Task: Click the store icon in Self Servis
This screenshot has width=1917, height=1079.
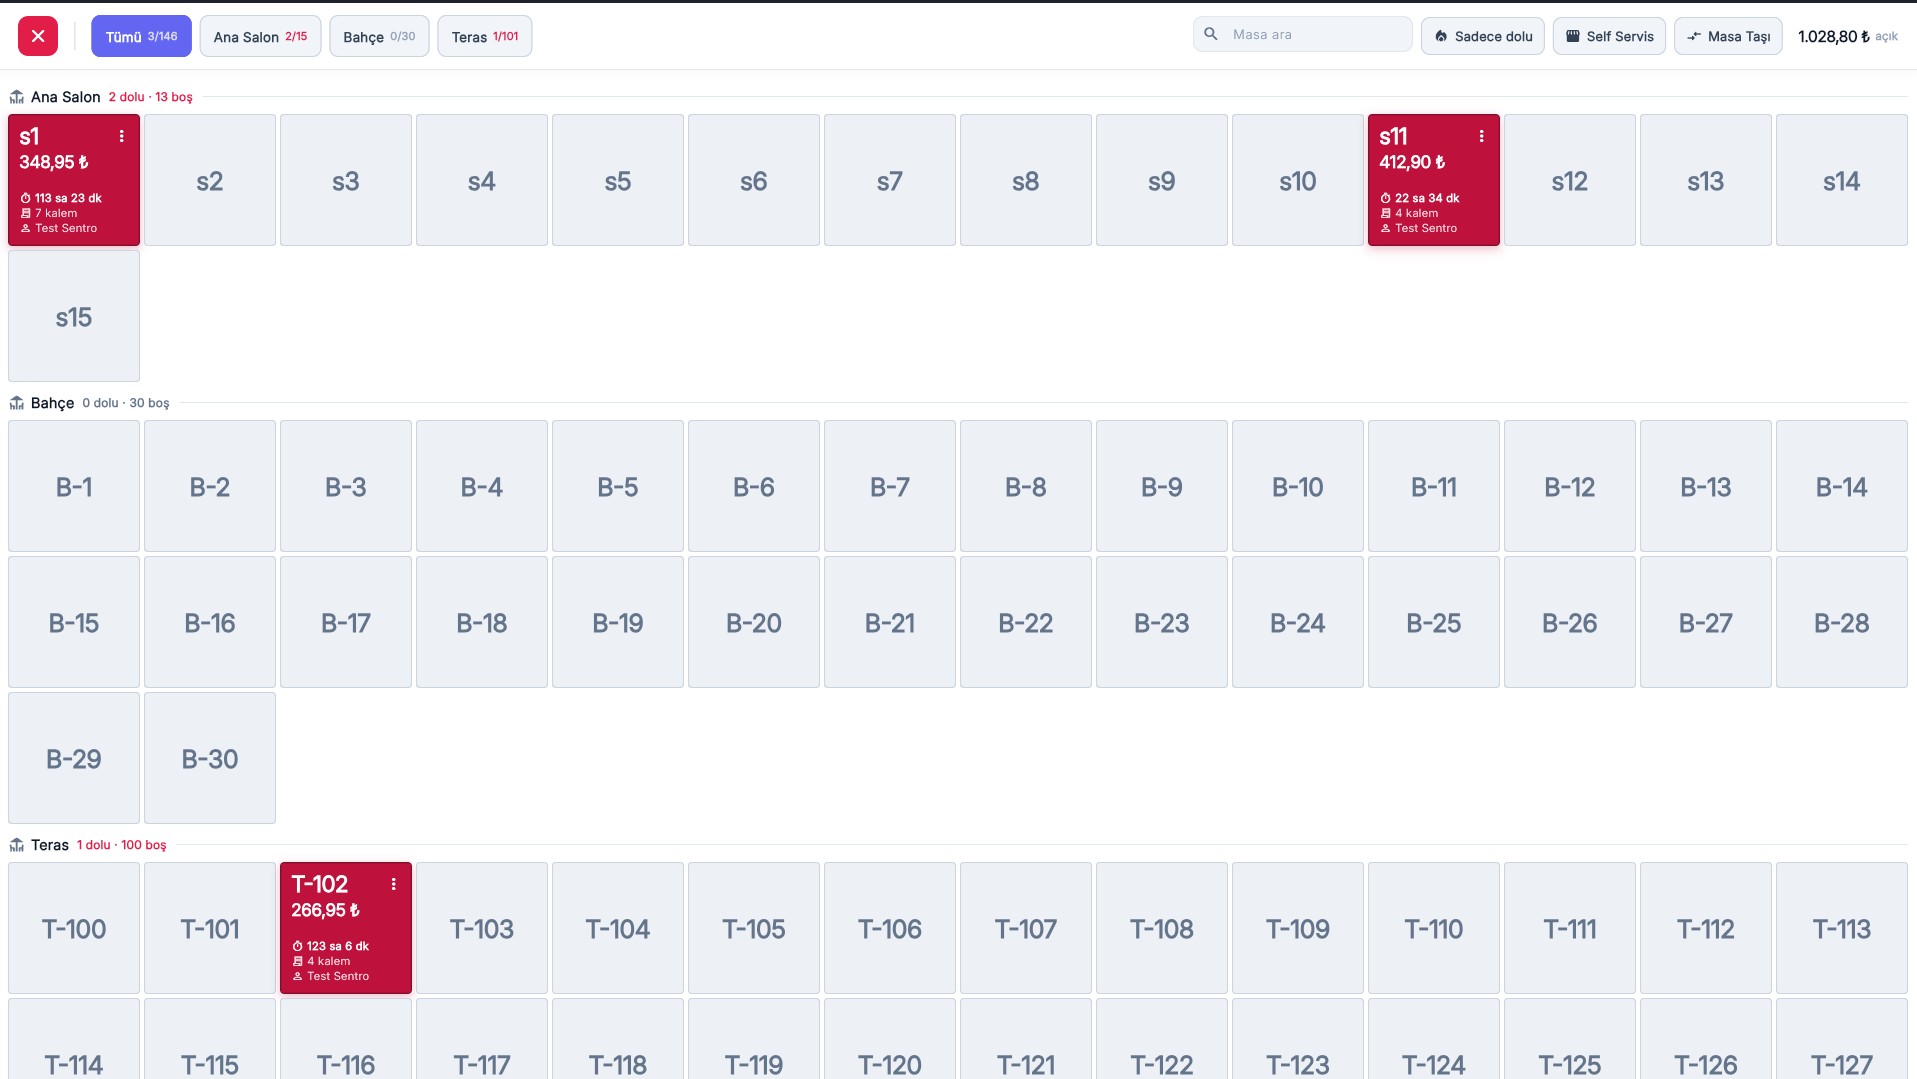Action: [1573, 36]
